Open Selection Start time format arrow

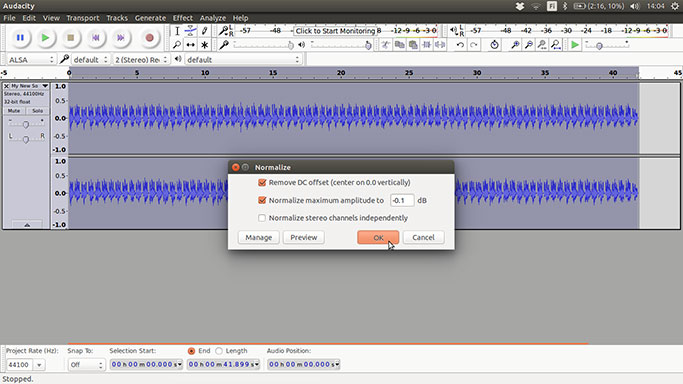179,364
